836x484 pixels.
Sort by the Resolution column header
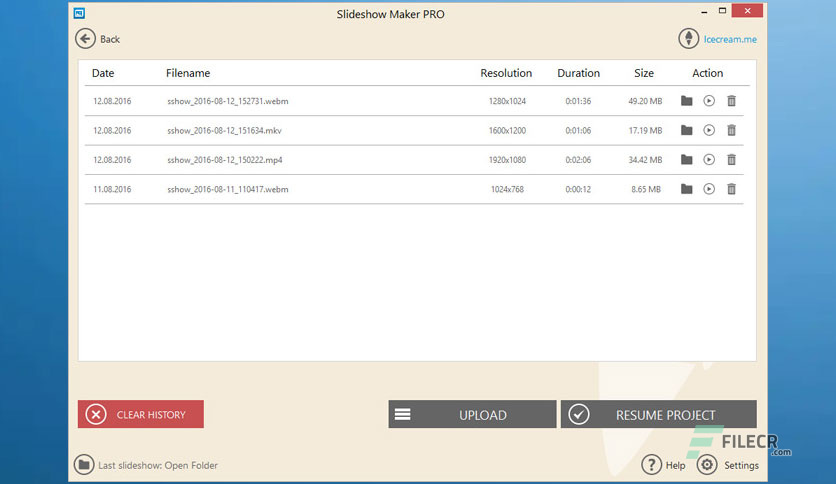[506, 73]
